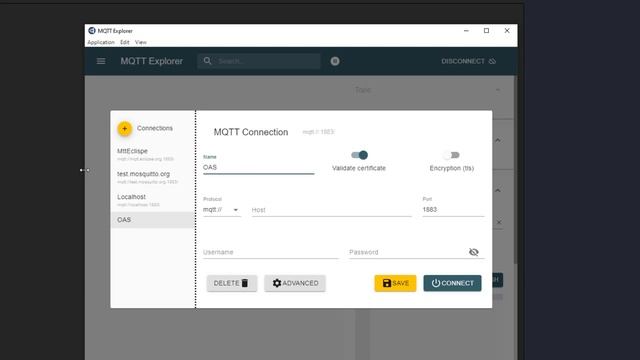This screenshot has height=360, width=640.
Task: Open the Edit menu
Action: 124,42
